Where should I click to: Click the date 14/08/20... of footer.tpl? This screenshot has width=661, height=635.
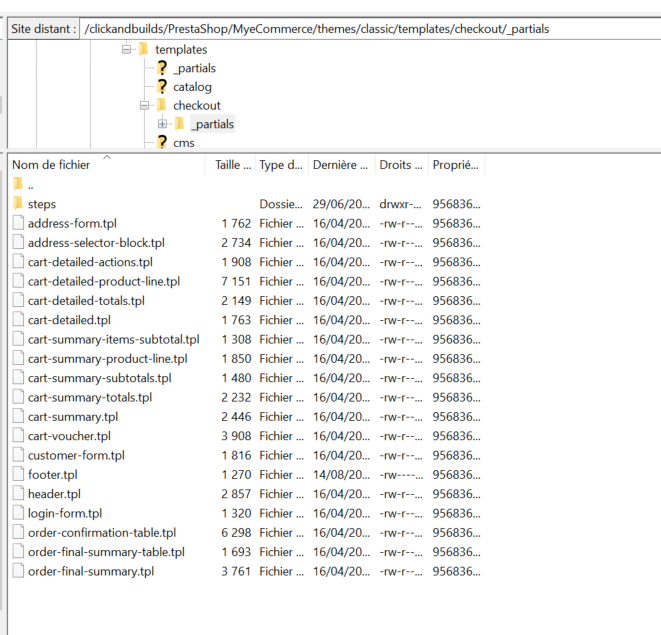[x=341, y=475]
